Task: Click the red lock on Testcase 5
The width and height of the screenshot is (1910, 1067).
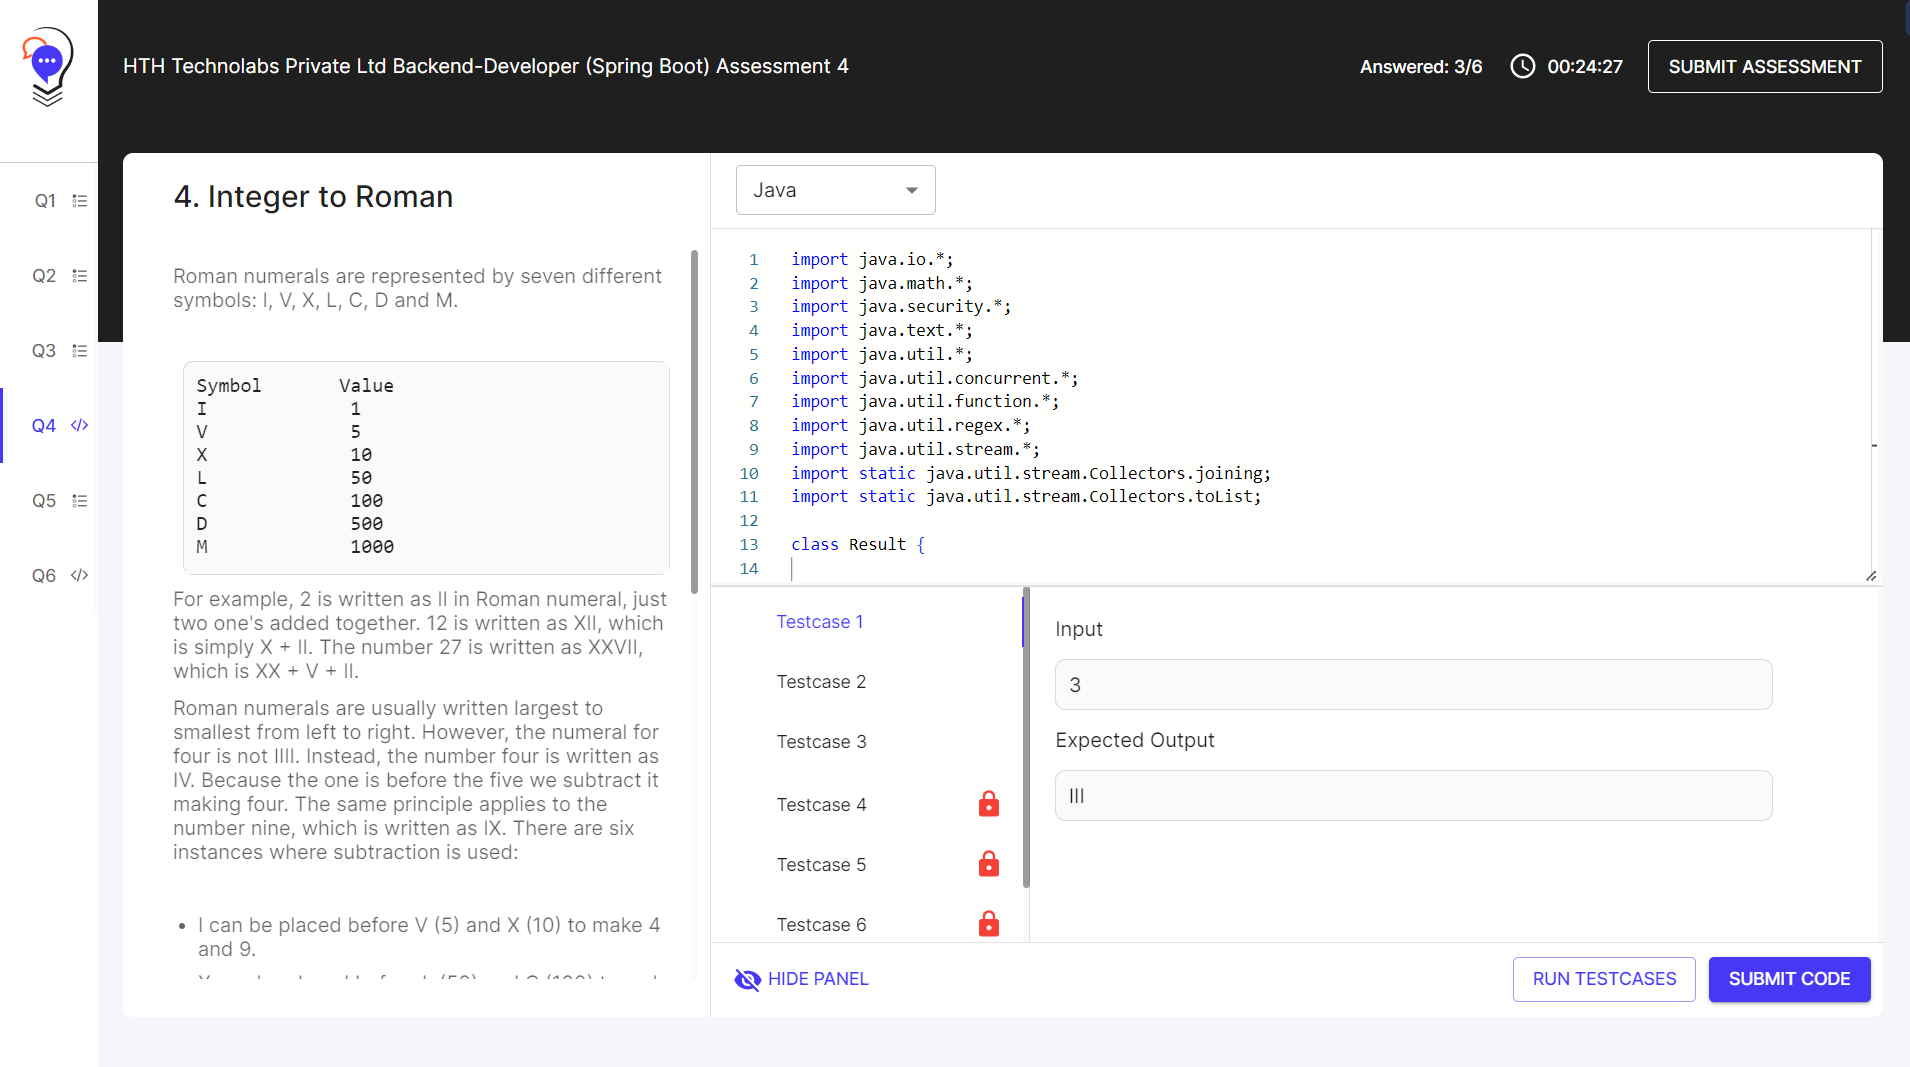Action: pos(988,864)
